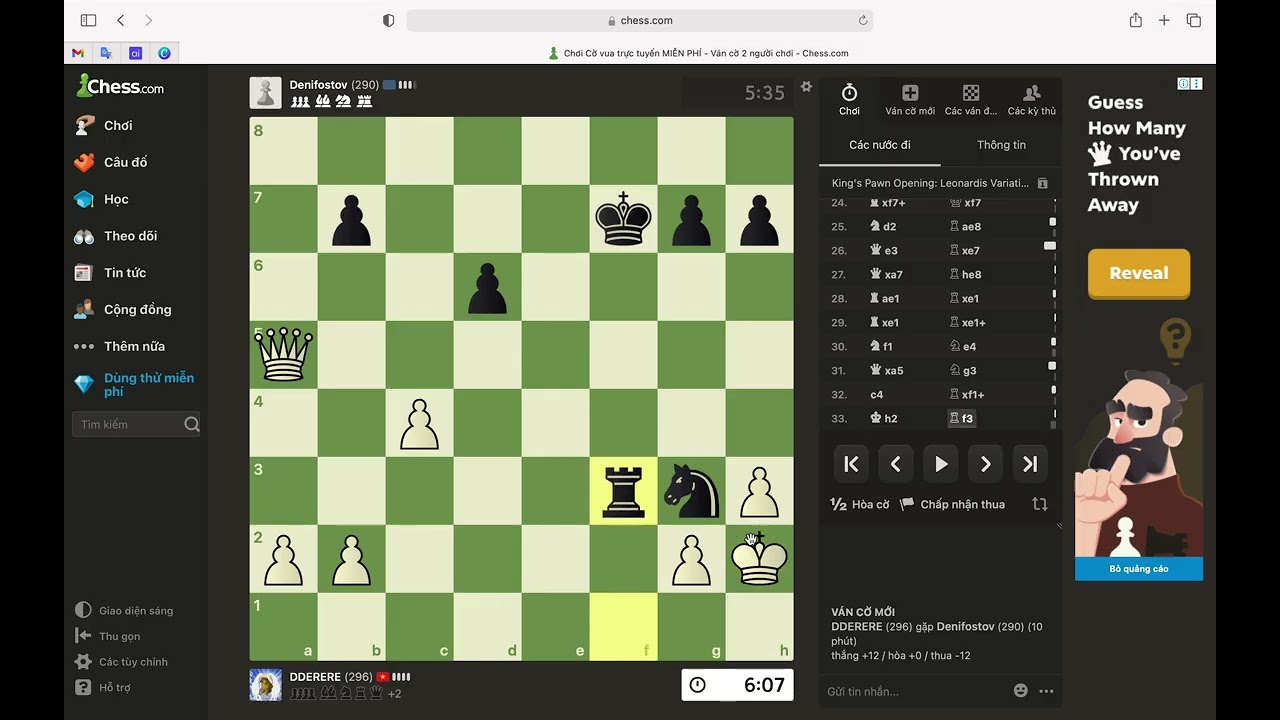Open board settings gear near the black clock
1280x720 pixels.
click(x=806, y=87)
